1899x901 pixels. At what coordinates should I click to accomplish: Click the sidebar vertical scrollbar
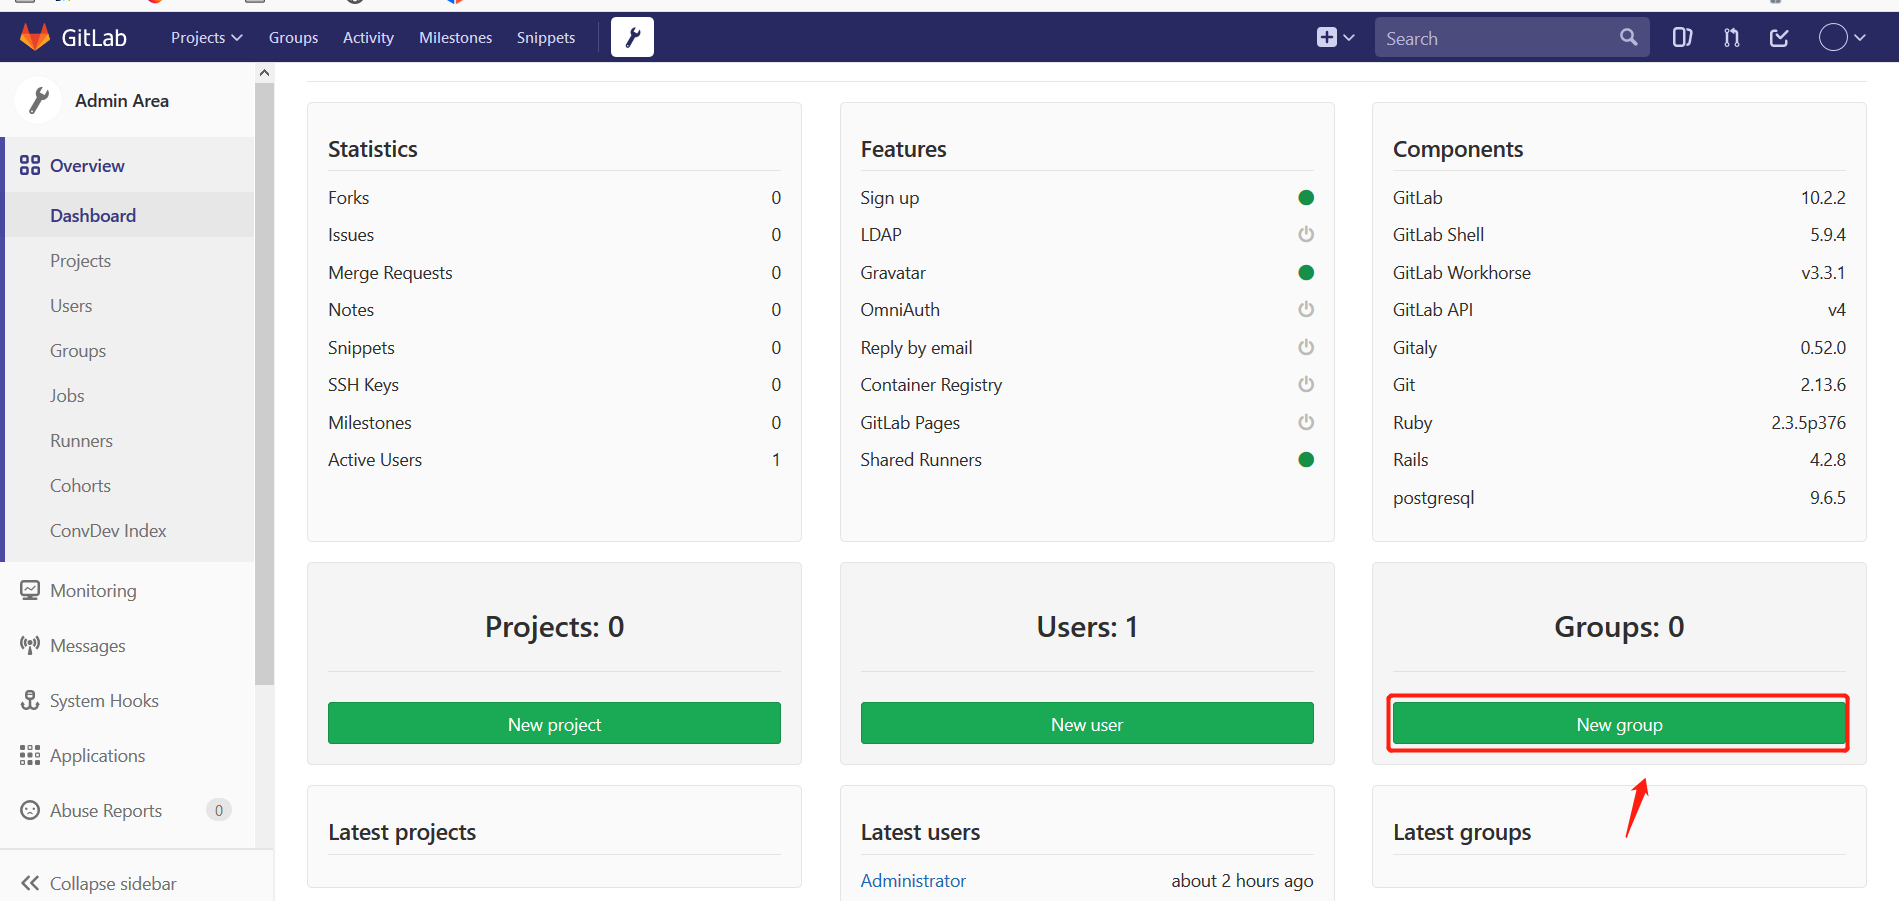click(264, 384)
